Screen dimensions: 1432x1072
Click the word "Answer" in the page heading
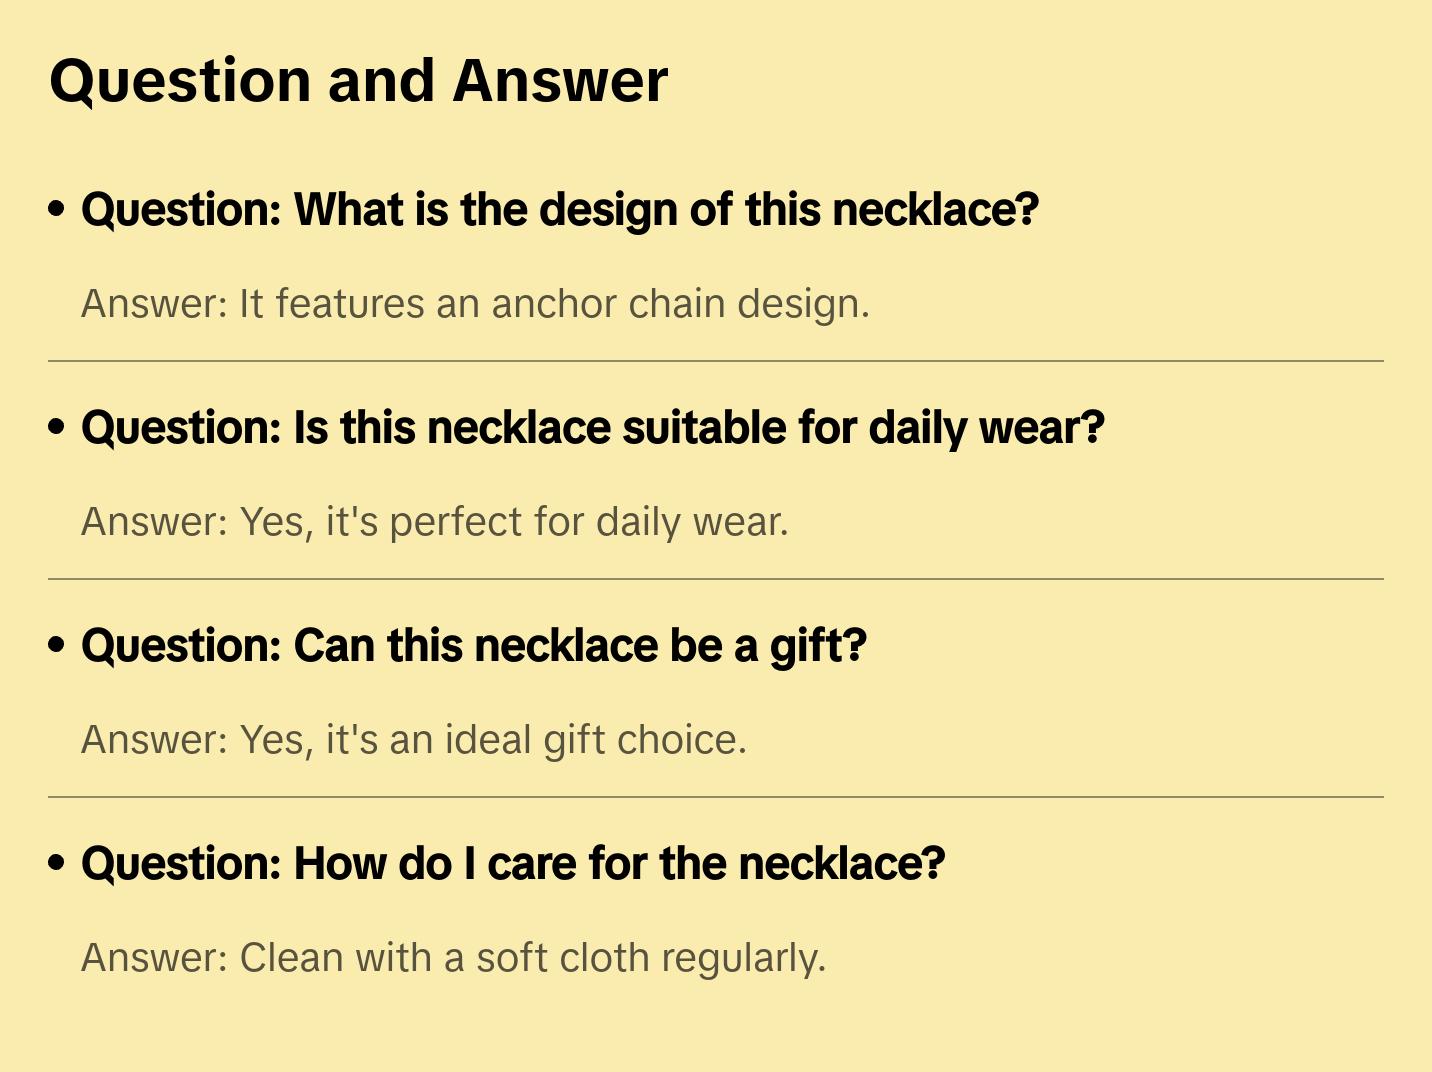coord(560,81)
